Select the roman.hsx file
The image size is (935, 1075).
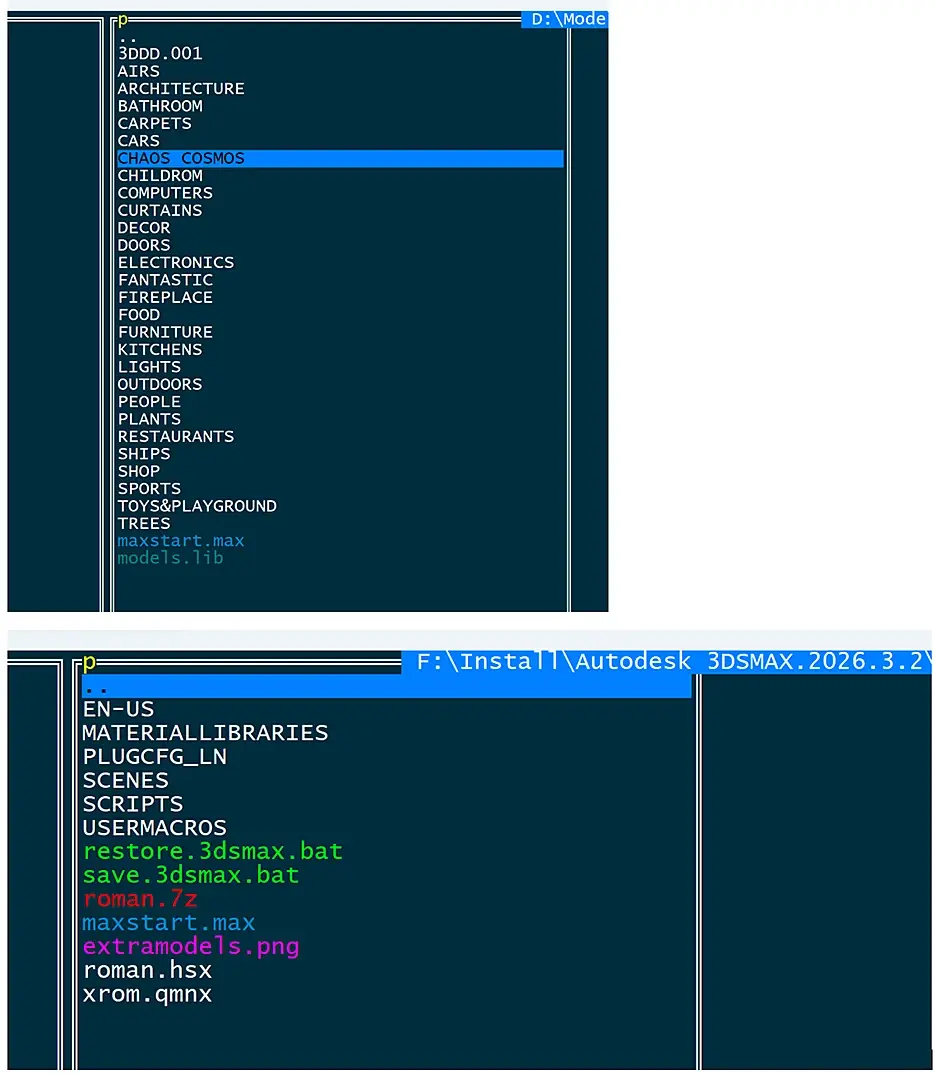(x=147, y=970)
